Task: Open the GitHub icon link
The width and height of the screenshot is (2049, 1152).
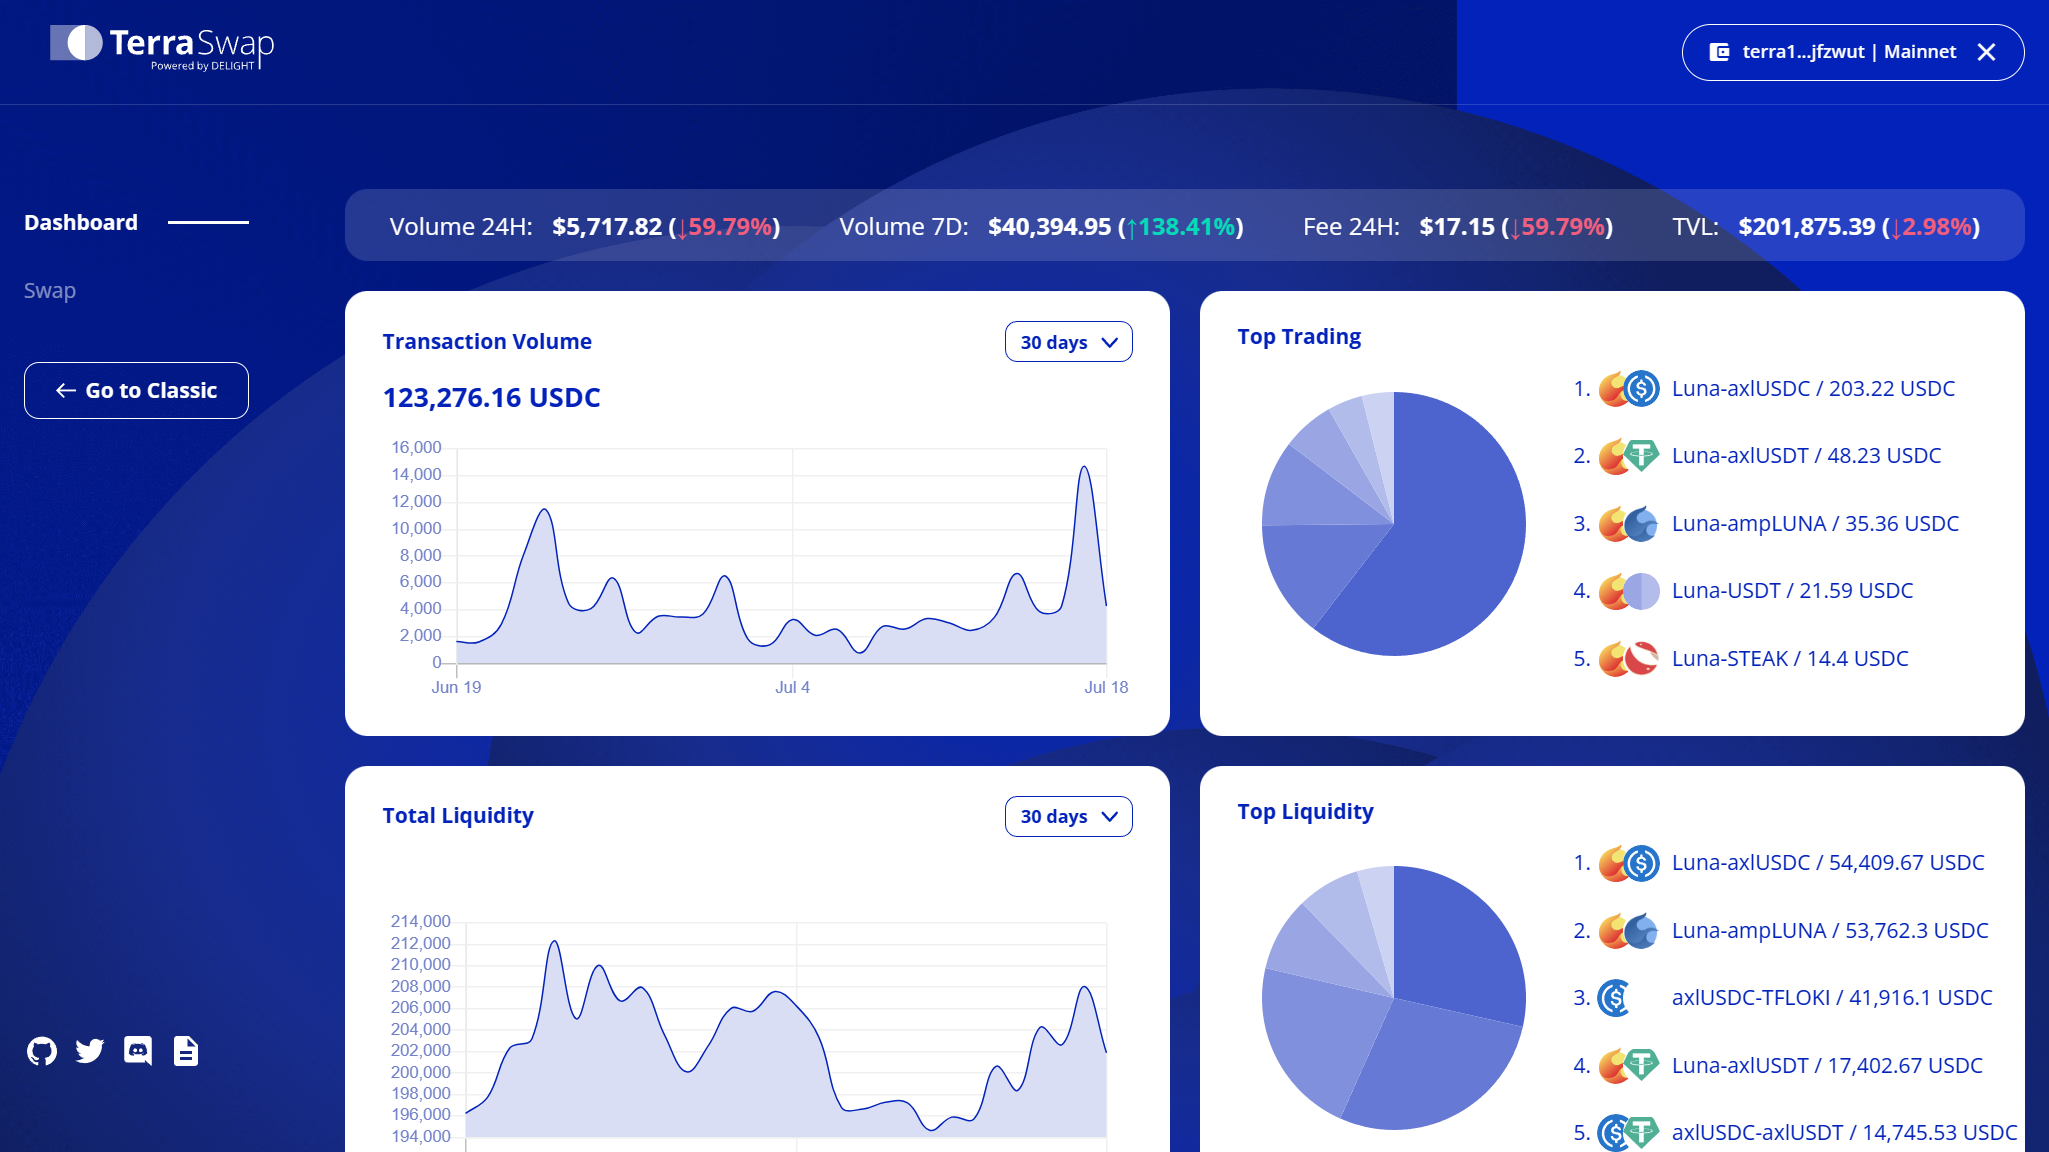Action: (42, 1051)
